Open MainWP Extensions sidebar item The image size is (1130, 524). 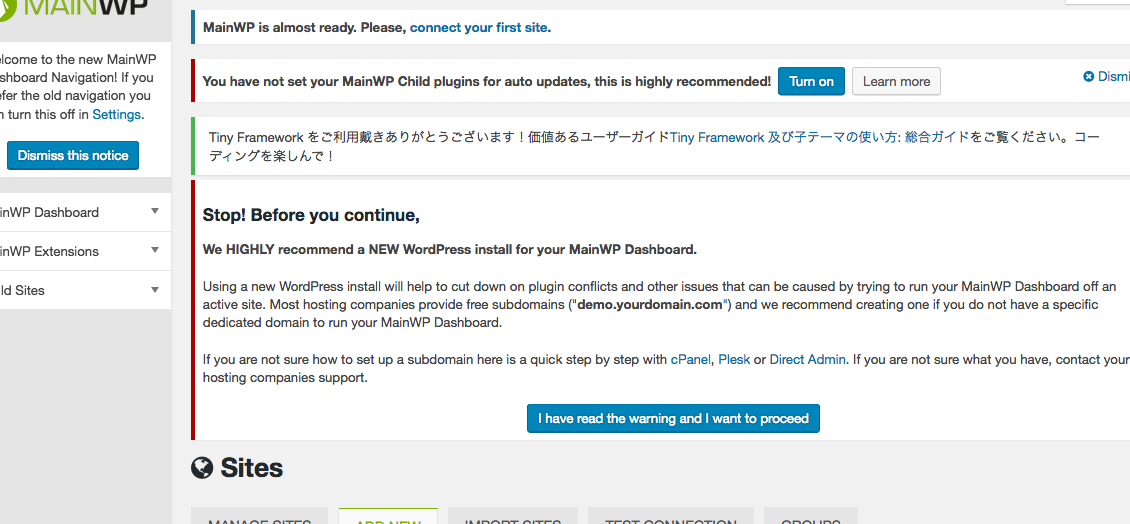pos(85,252)
